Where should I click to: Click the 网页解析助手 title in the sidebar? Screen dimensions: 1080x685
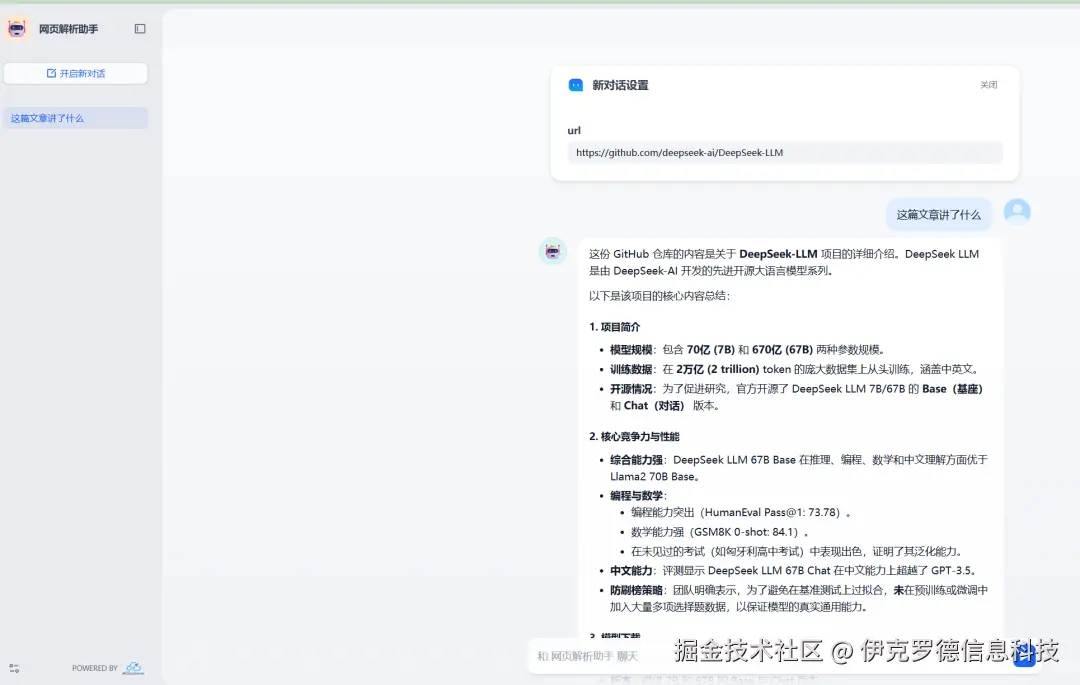point(68,29)
